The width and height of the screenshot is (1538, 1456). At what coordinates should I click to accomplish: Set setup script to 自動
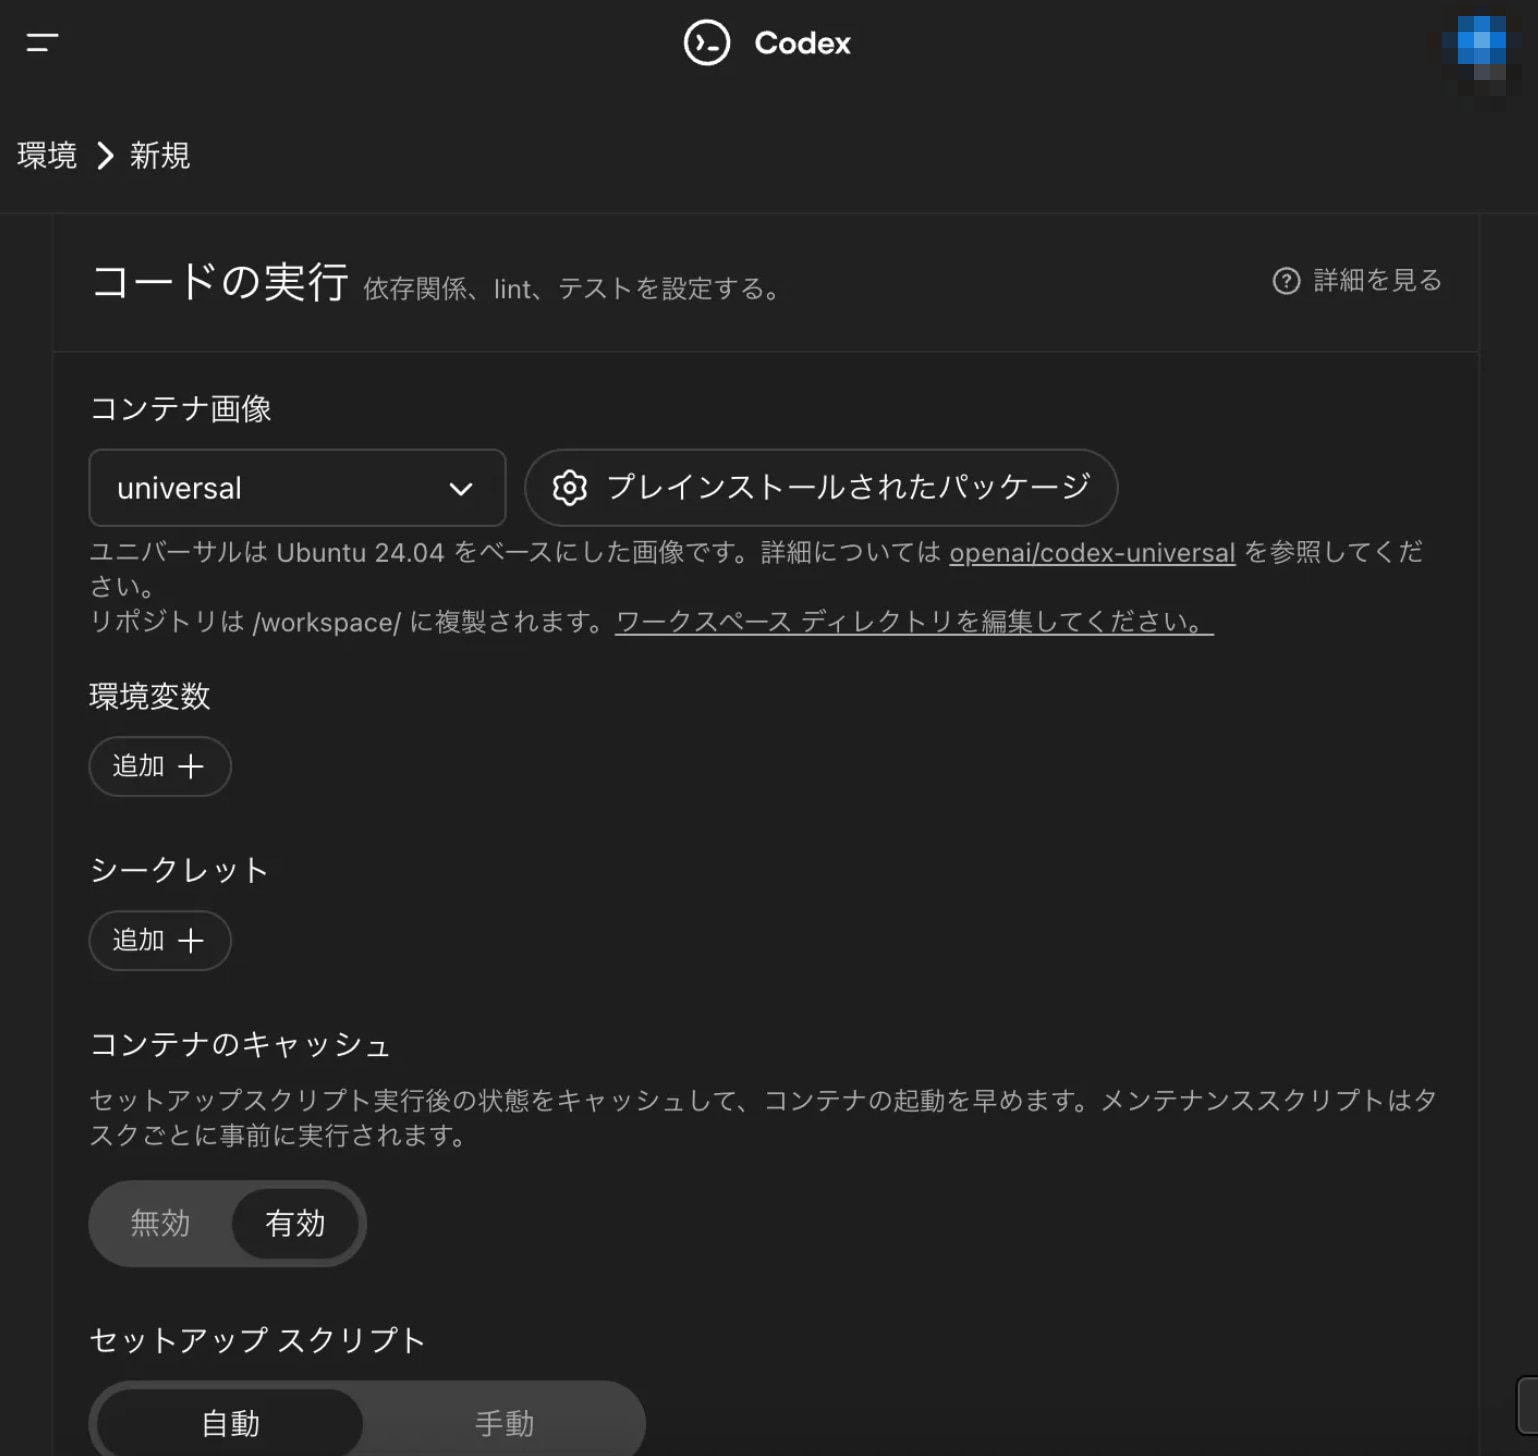click(x=230, y=1423)
